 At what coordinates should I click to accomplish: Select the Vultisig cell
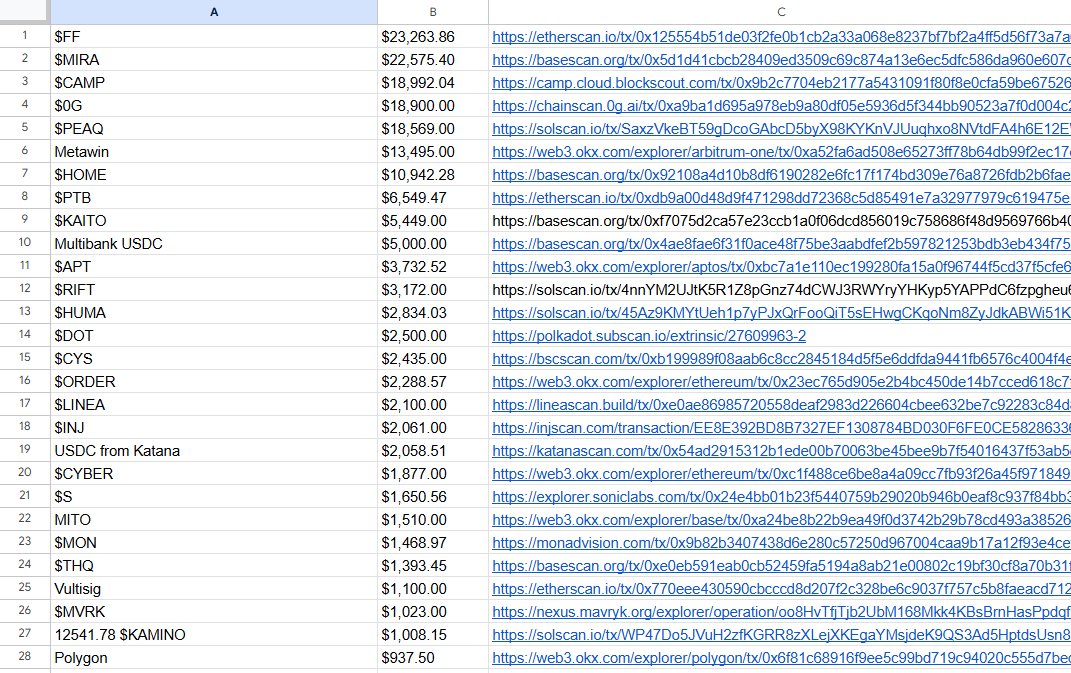pyautogui.click(x=214, y=589)
